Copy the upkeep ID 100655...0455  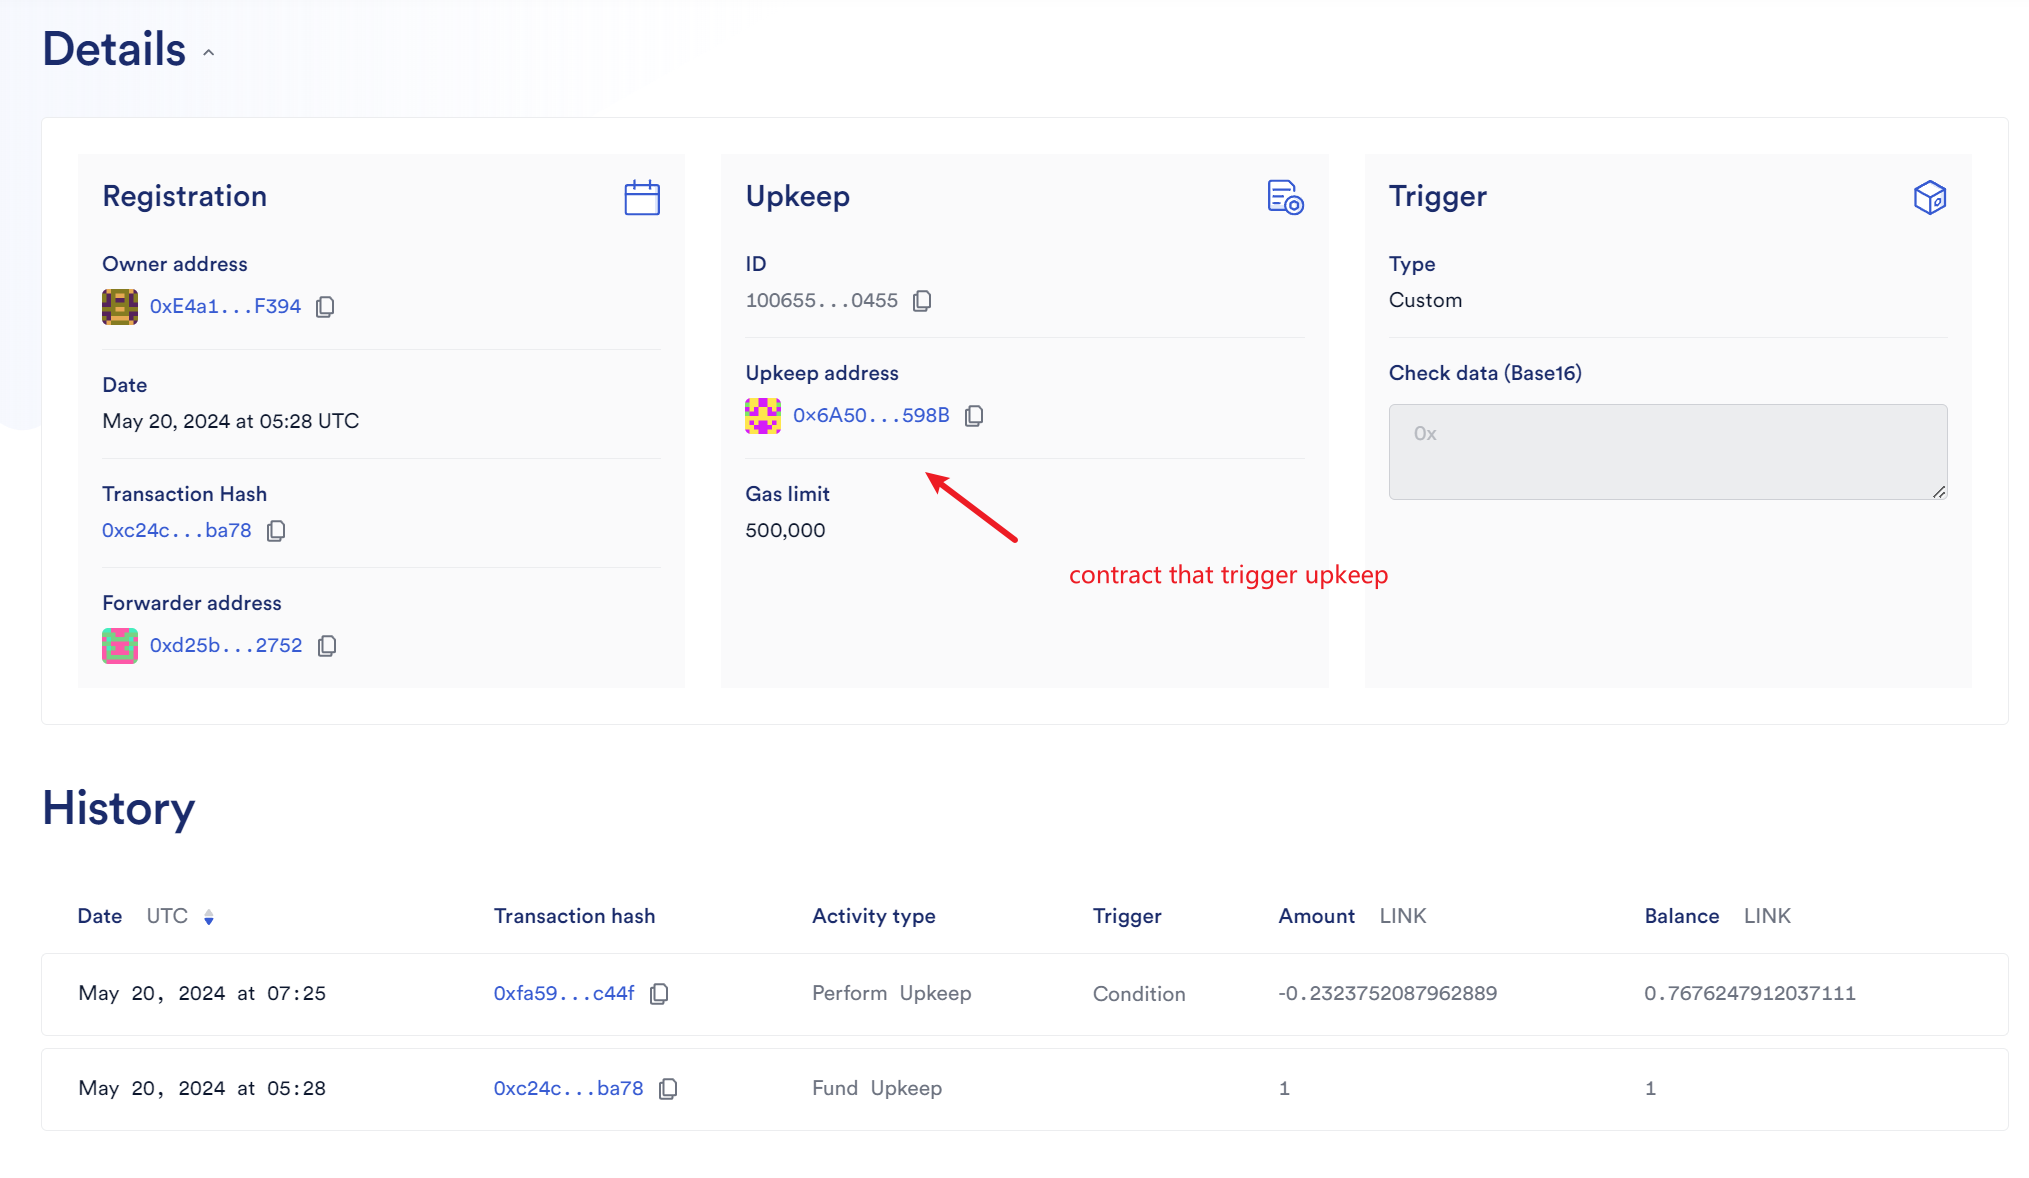(x=922, y=301)
